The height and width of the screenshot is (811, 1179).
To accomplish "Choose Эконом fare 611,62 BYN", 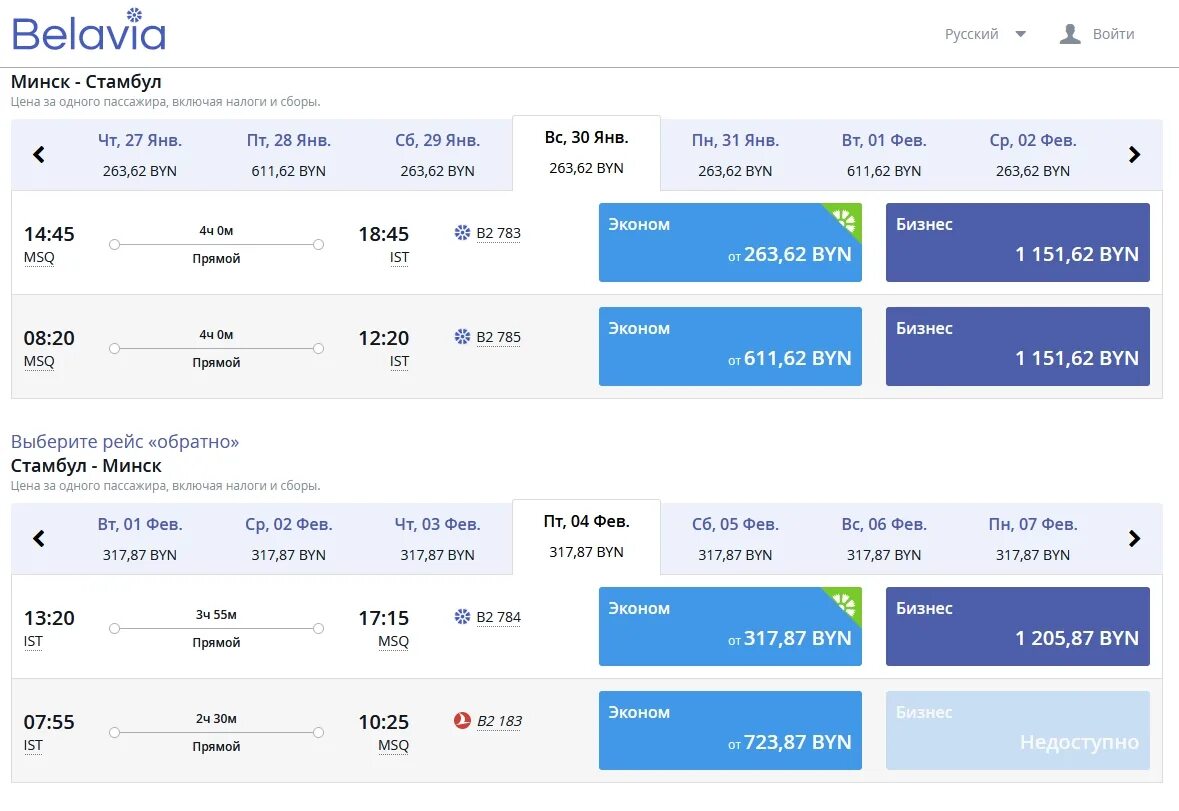I will [x=730, y=346].
